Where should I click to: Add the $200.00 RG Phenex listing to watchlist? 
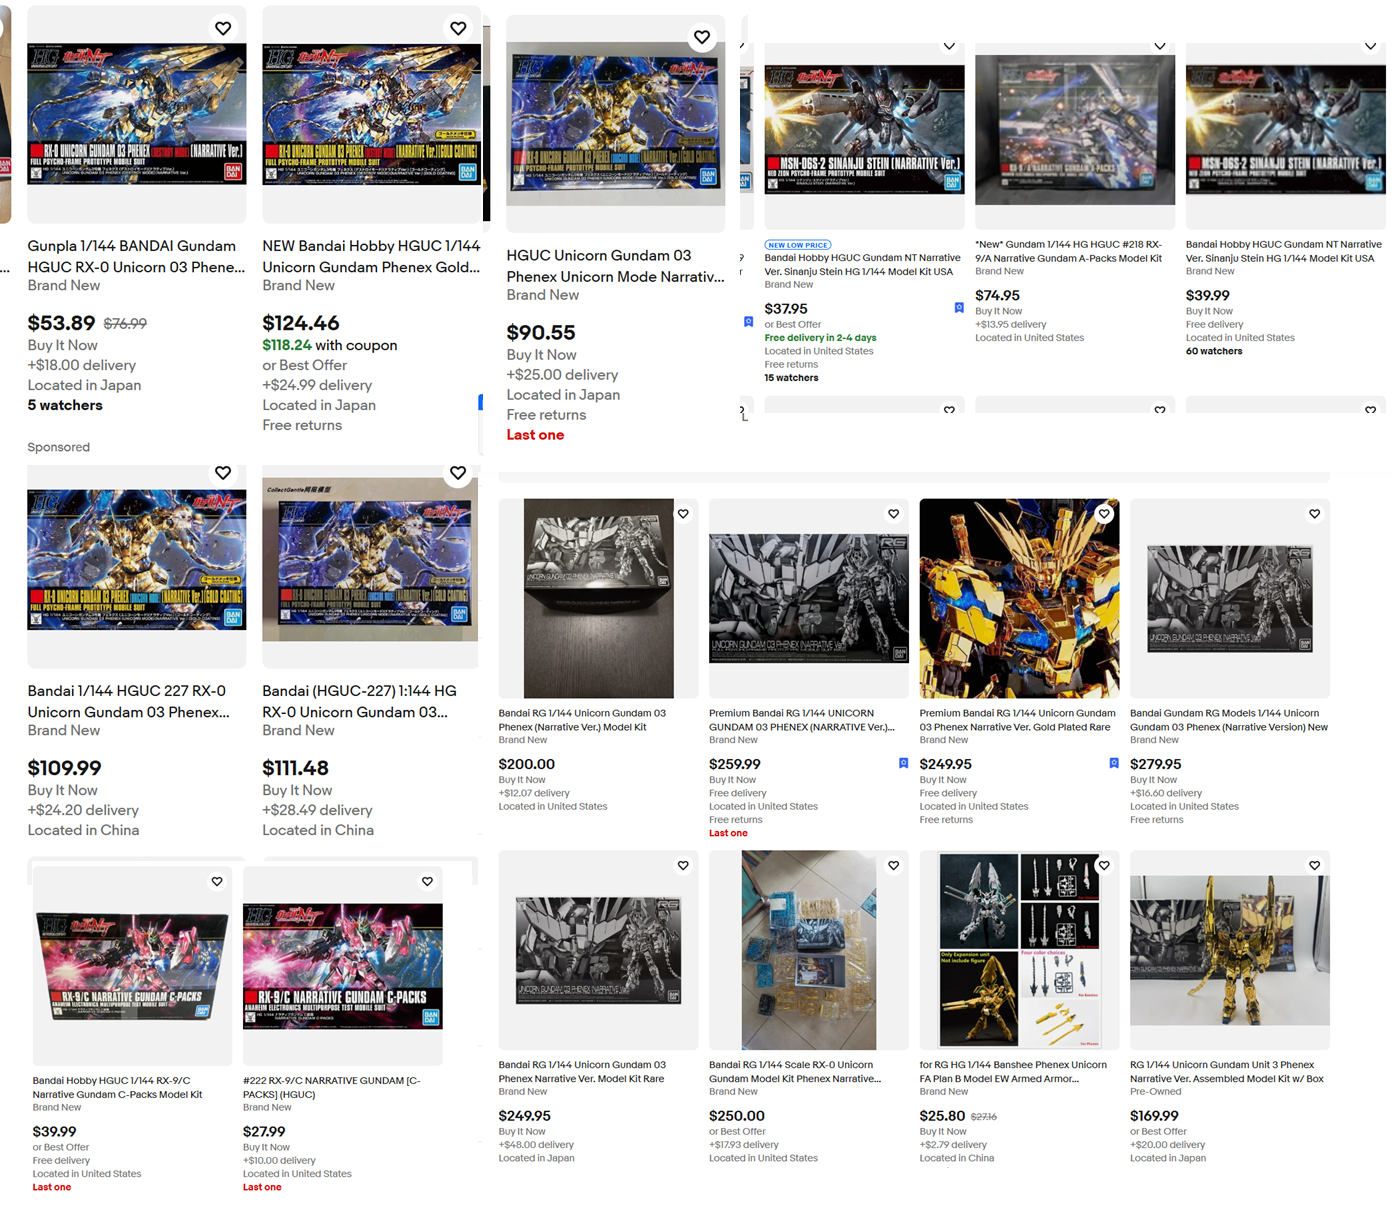click(683, 514)
